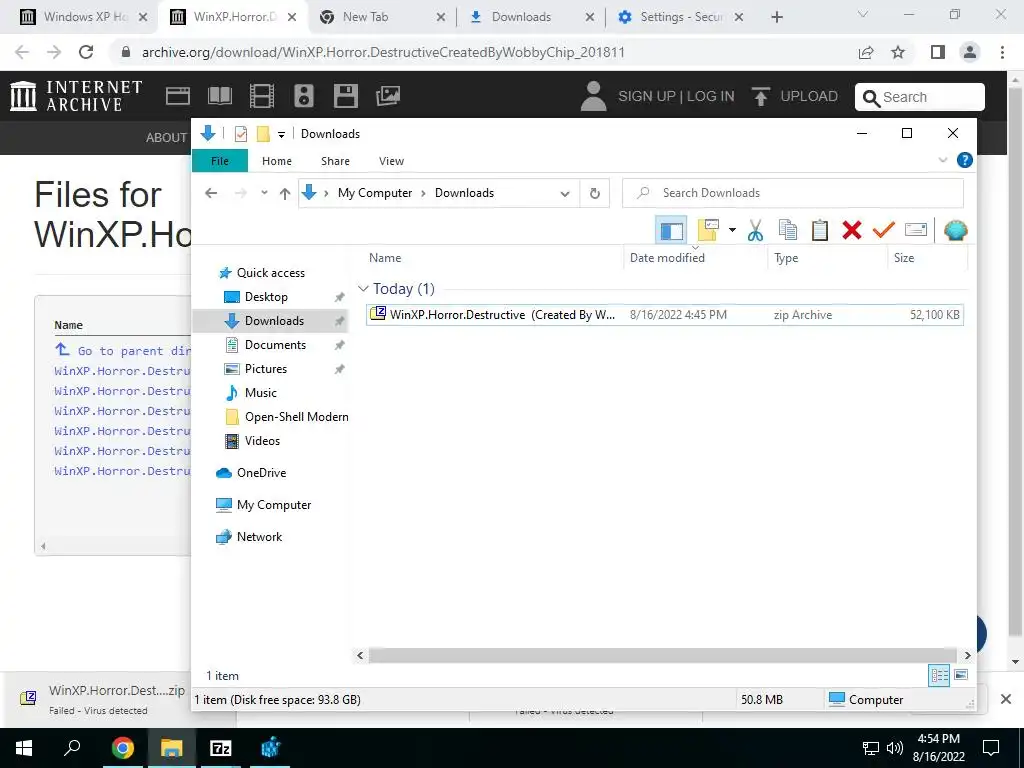This screenshot has width=1024, height=768.
Task: Click the red X Delete icon
Action: (x=852, y=230)
